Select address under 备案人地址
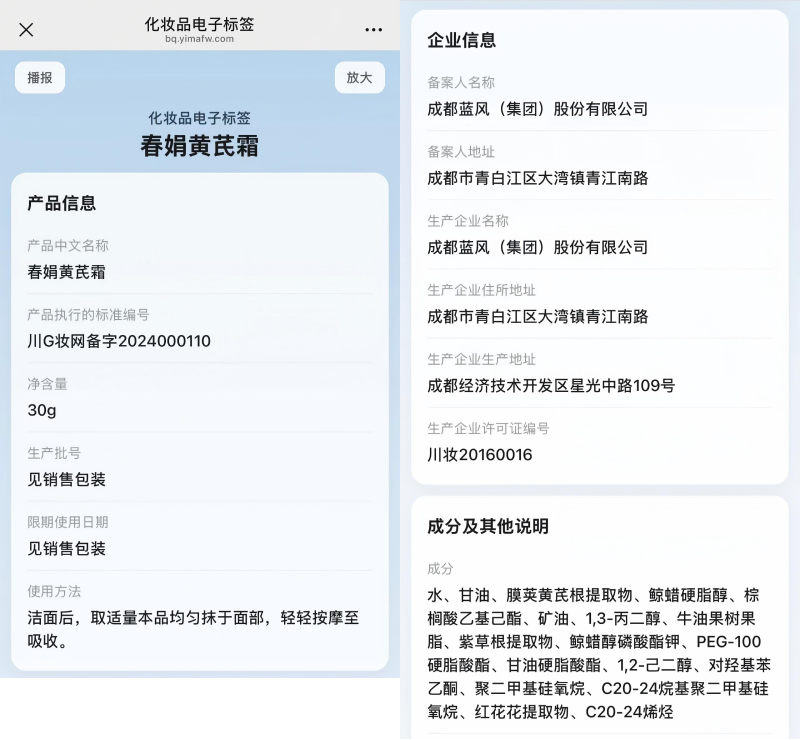Image resolution: width=800 pixels, height=740 pixels. [538, 178]
